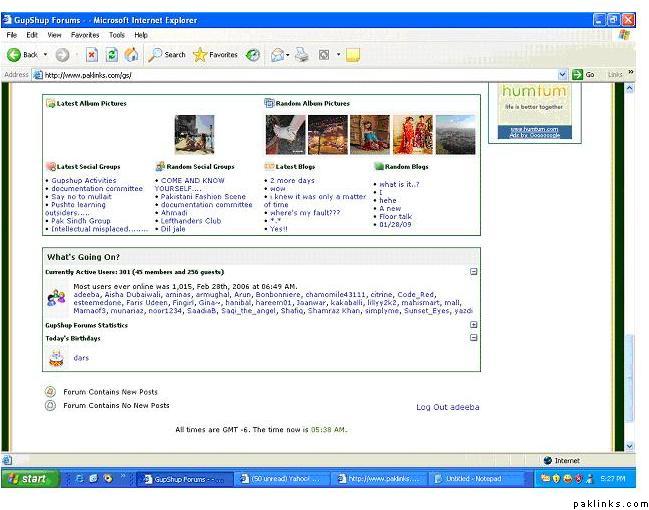Click the Print toolbar icon

pos(302,55)
